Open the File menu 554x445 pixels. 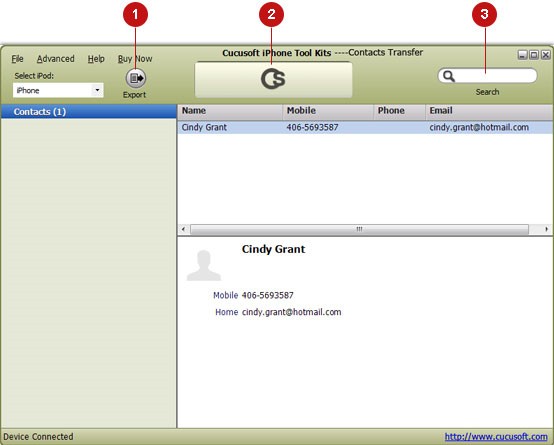[x=17, y=59]
